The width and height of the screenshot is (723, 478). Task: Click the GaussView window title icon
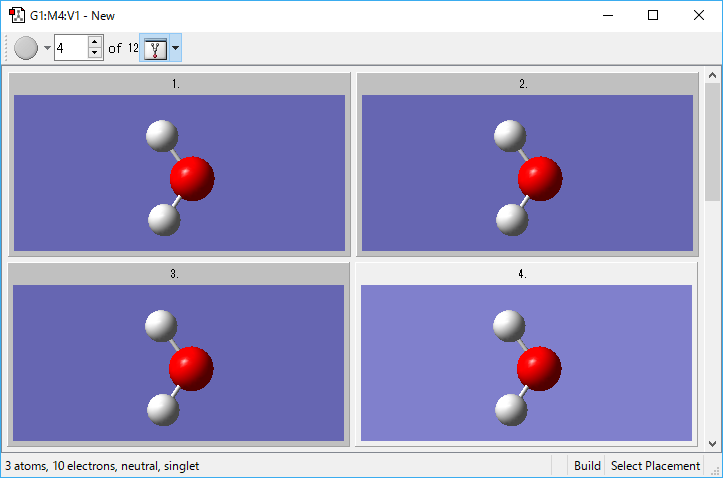[17, 15]
